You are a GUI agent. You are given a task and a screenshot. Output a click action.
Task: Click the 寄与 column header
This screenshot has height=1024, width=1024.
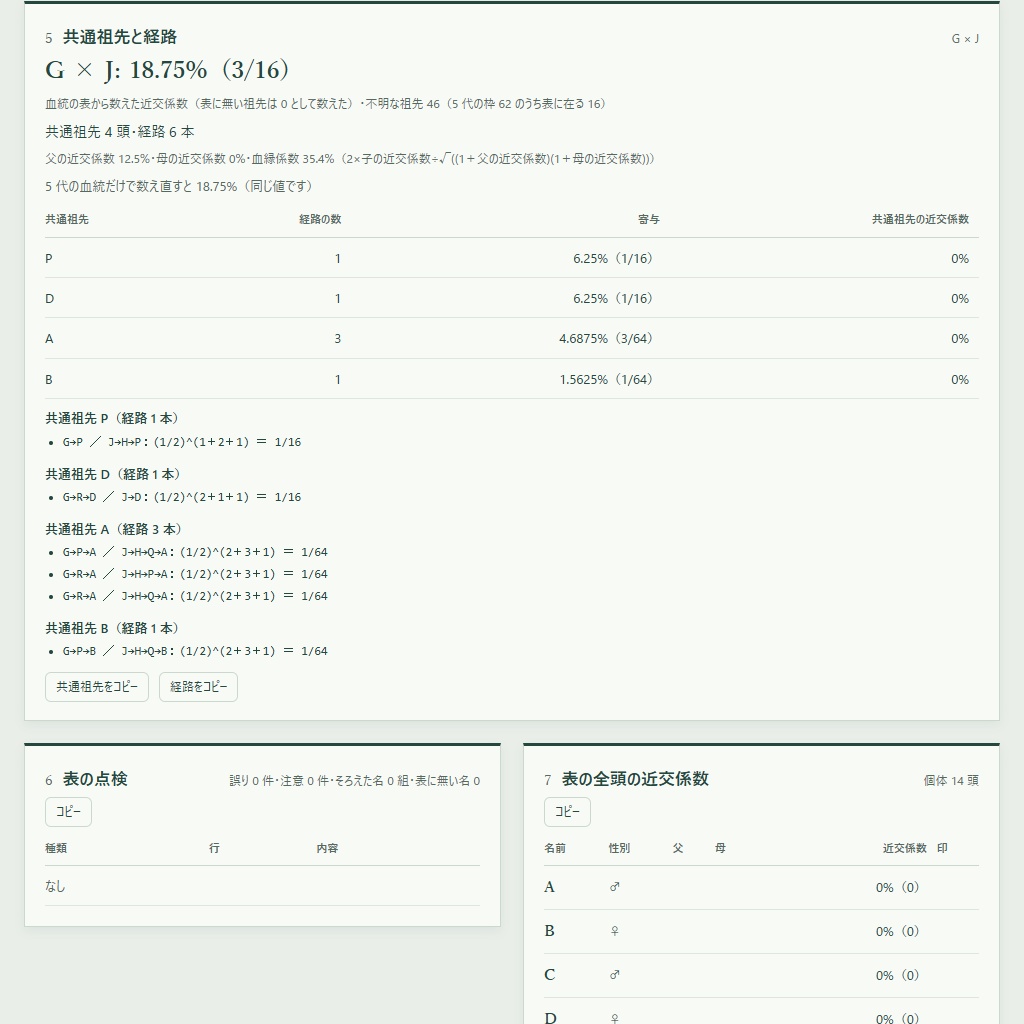(648, 219)
